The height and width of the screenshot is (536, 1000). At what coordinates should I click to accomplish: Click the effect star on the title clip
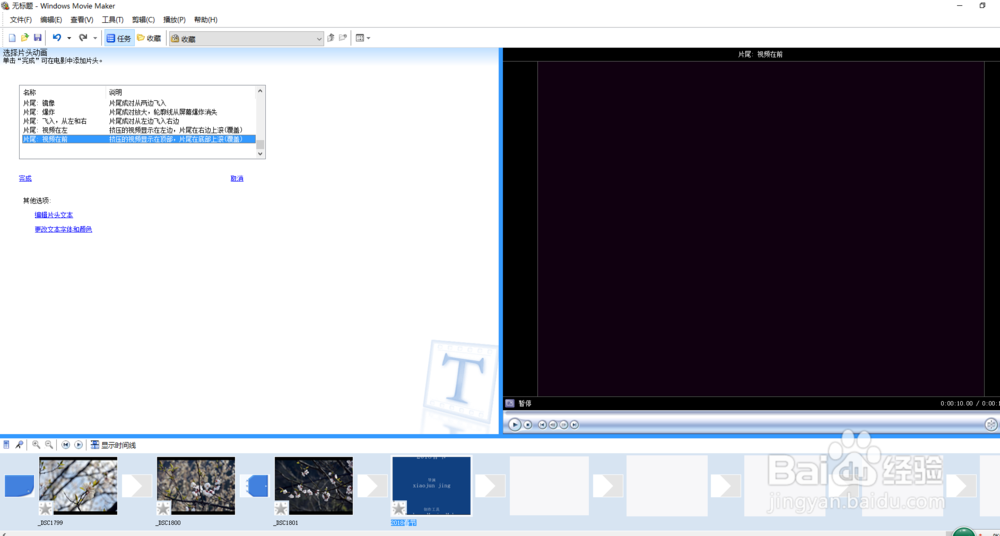click(399, 508)
